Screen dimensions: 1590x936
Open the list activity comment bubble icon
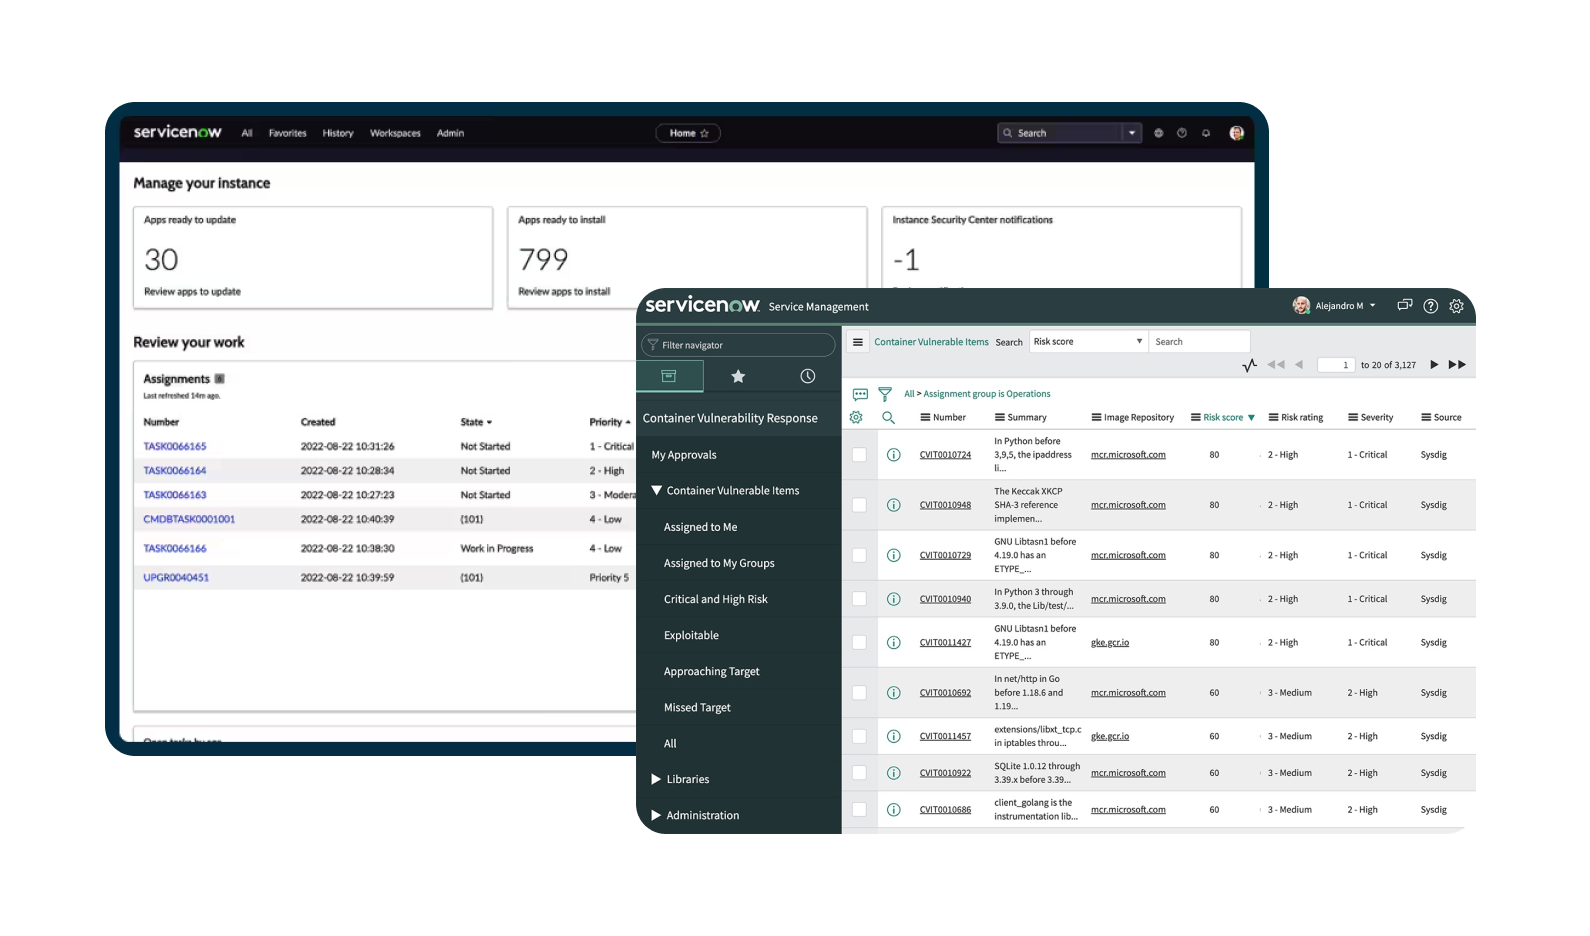pos(860,394)
